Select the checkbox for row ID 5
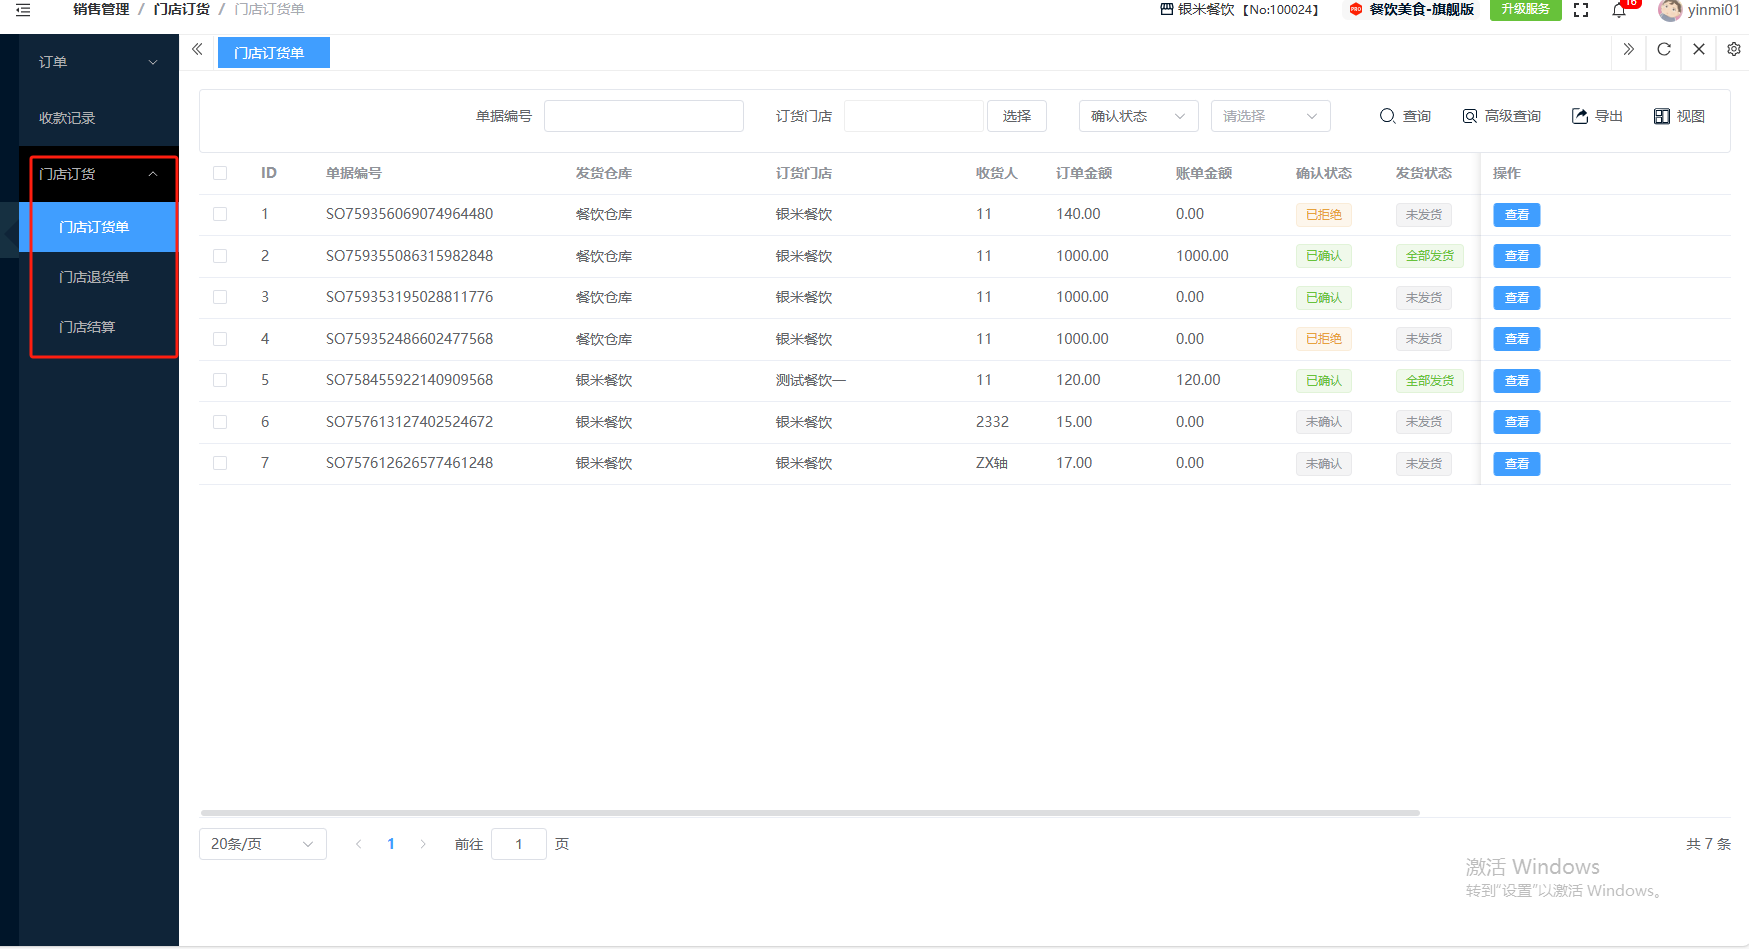 [x=220, y=380]
